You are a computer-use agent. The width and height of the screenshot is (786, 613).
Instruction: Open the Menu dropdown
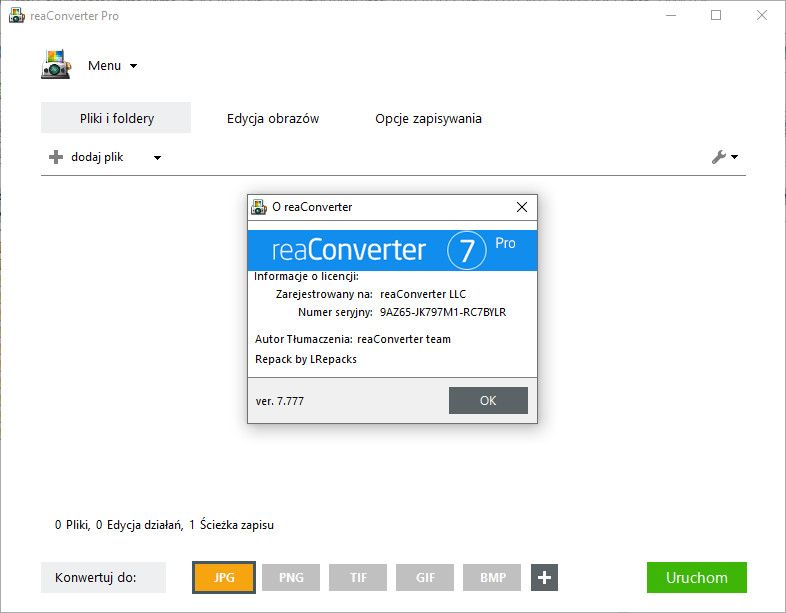click(x=112, y=66)
